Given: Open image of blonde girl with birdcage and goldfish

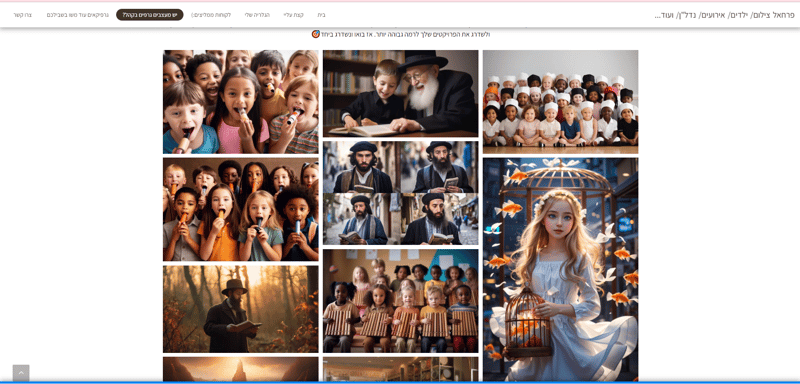Looking at the screenshot, I should [560, 269].
